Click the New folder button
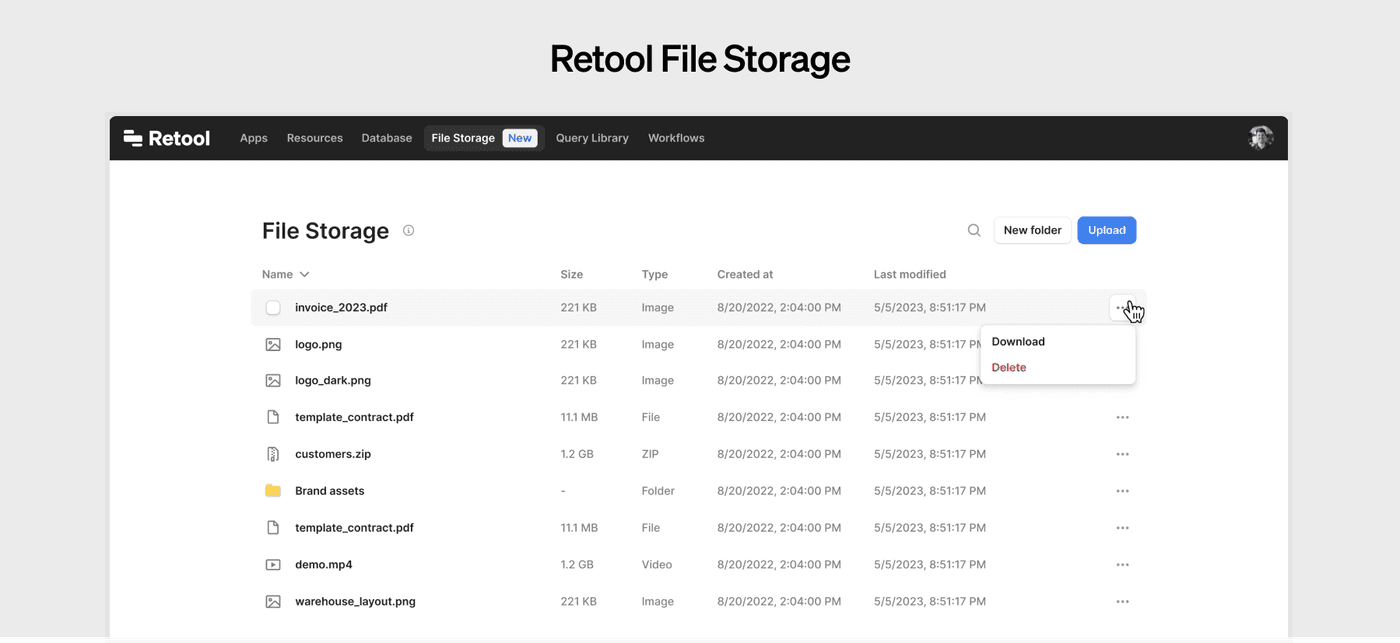Screen dimensions: 1400x643 click(1032, 230)
